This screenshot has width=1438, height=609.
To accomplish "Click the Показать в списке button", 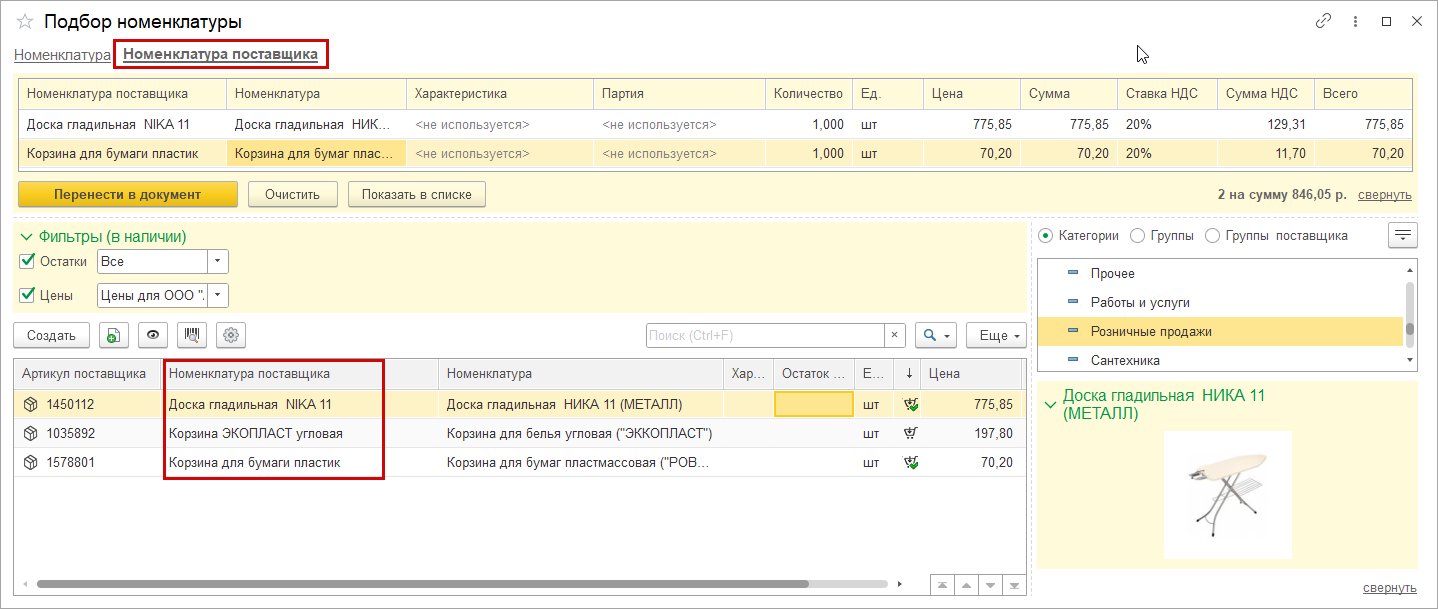I will (x=417, y=194).
